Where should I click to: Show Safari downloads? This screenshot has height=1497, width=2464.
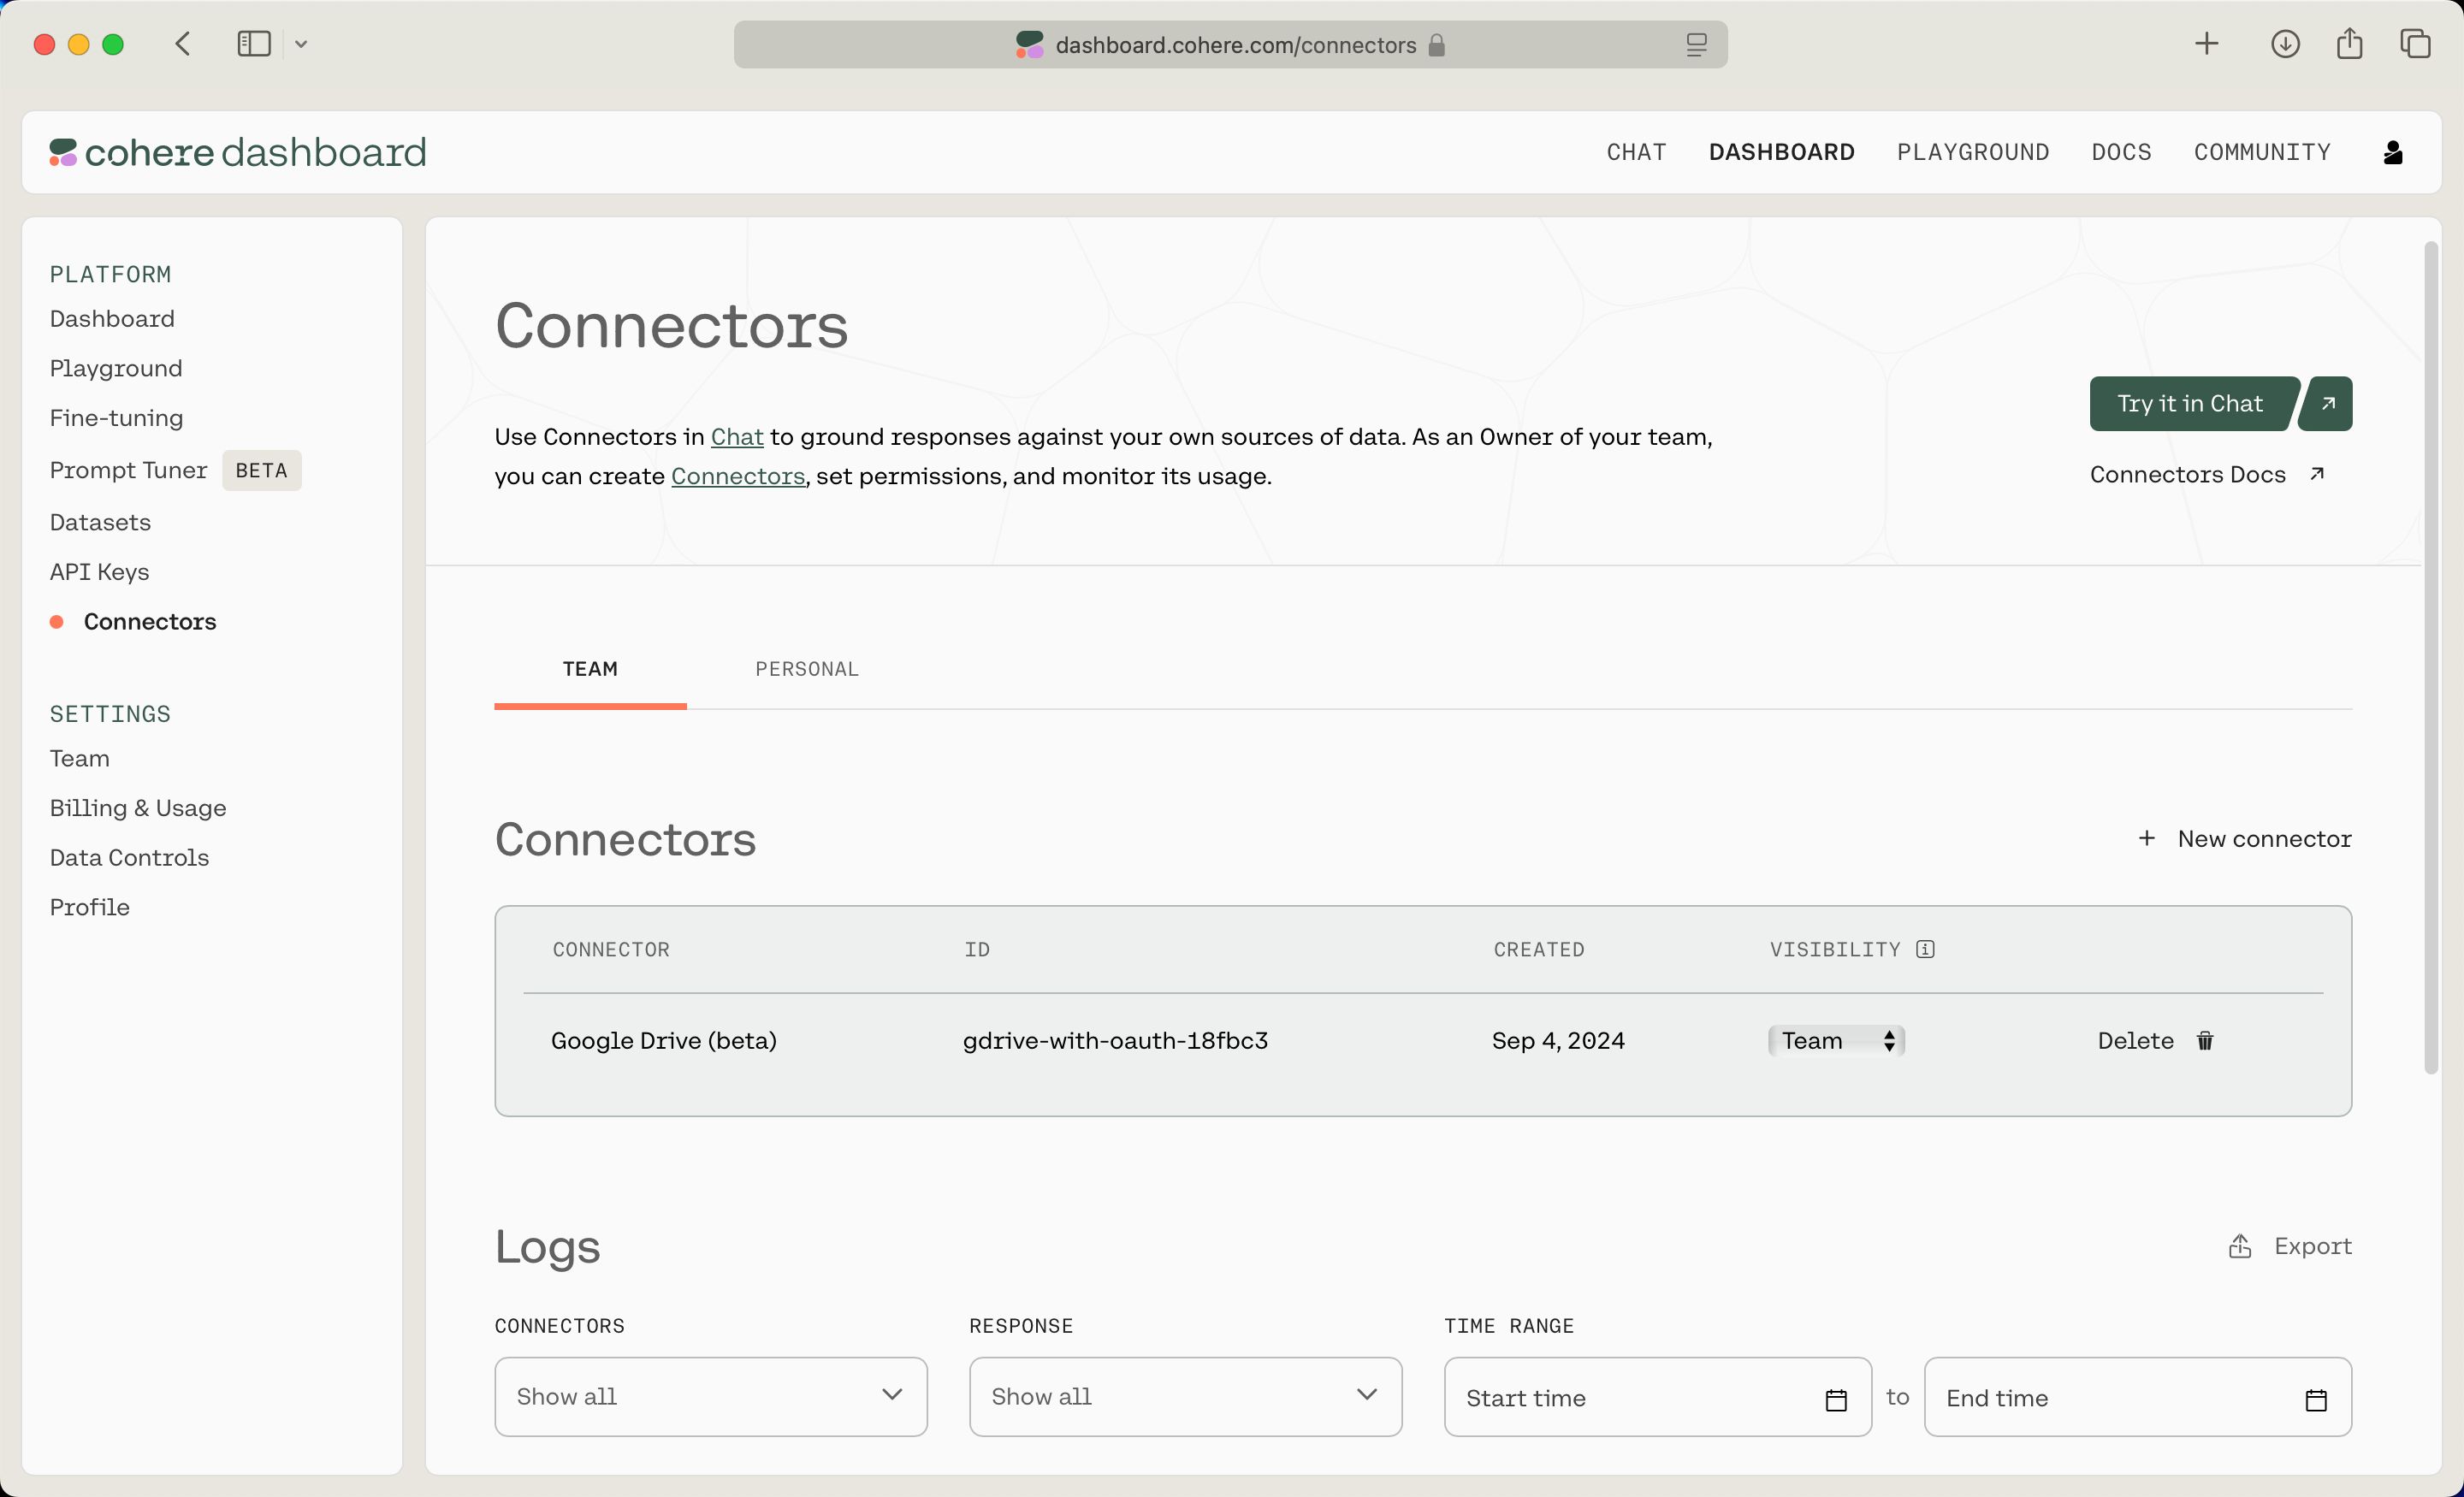(x=2285, y=44)
